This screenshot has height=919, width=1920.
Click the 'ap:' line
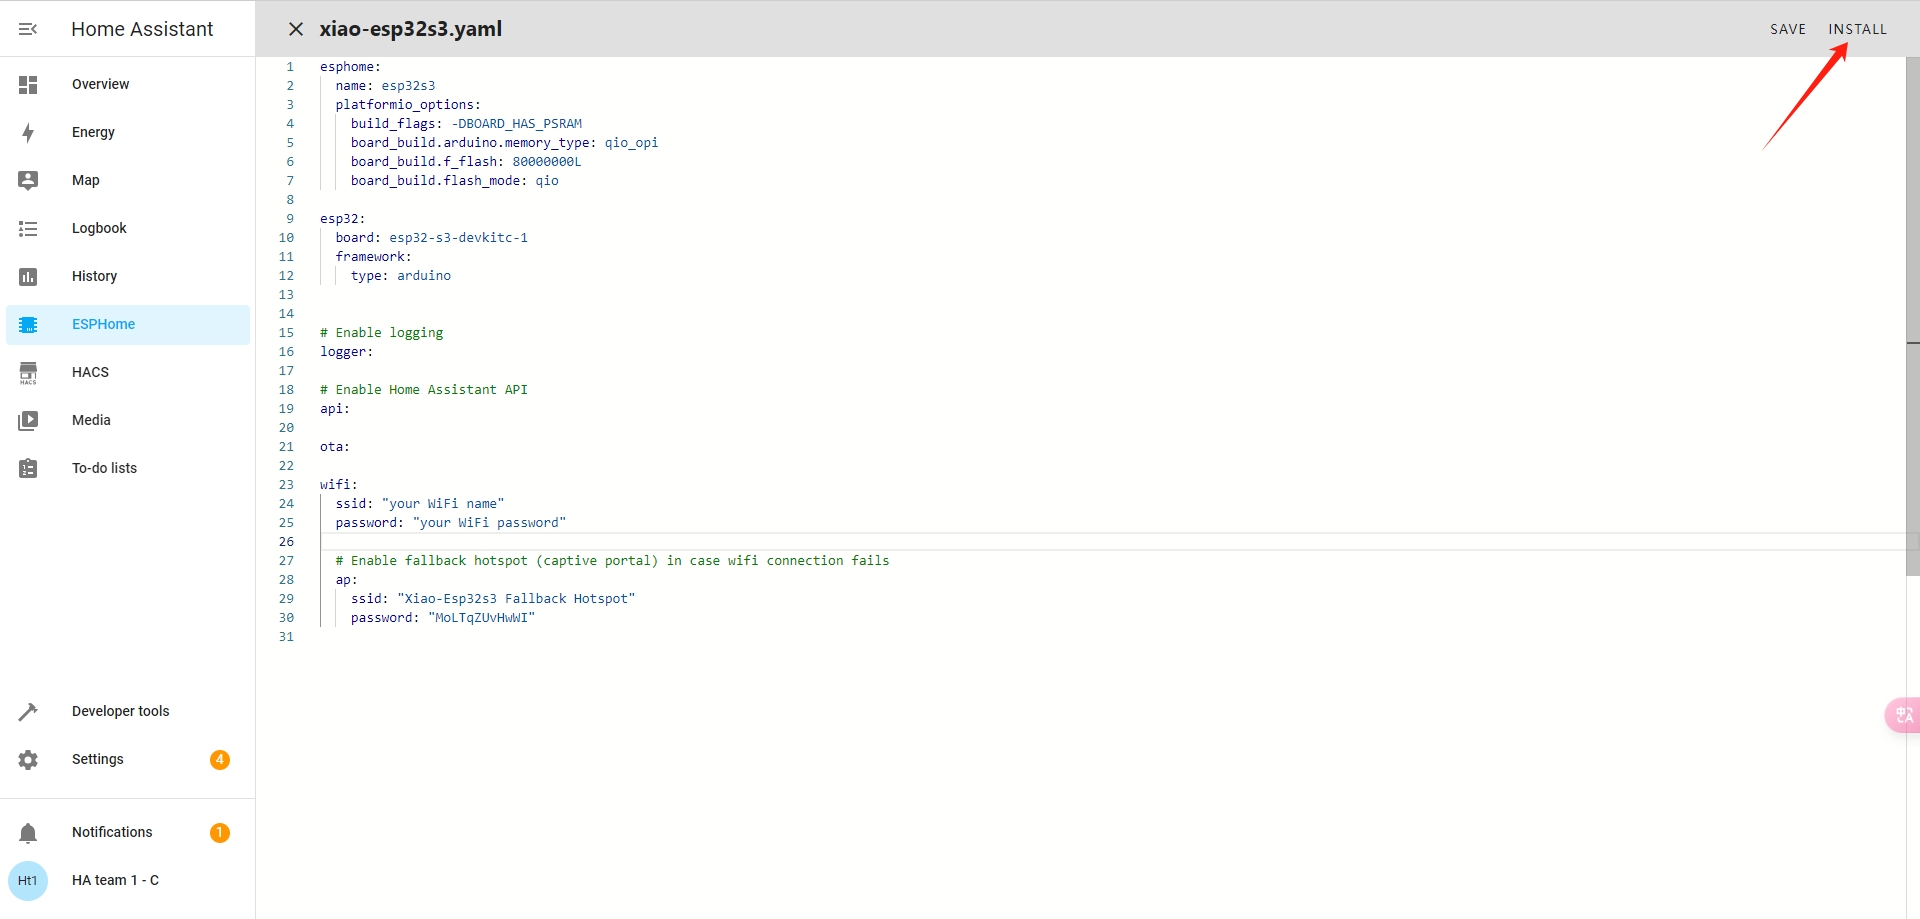tap(346, 580)
